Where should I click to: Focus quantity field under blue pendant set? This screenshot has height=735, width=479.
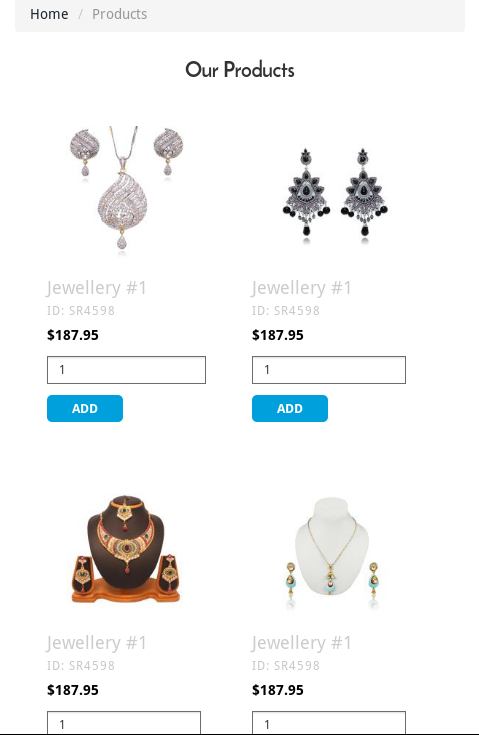click(329, 723)
